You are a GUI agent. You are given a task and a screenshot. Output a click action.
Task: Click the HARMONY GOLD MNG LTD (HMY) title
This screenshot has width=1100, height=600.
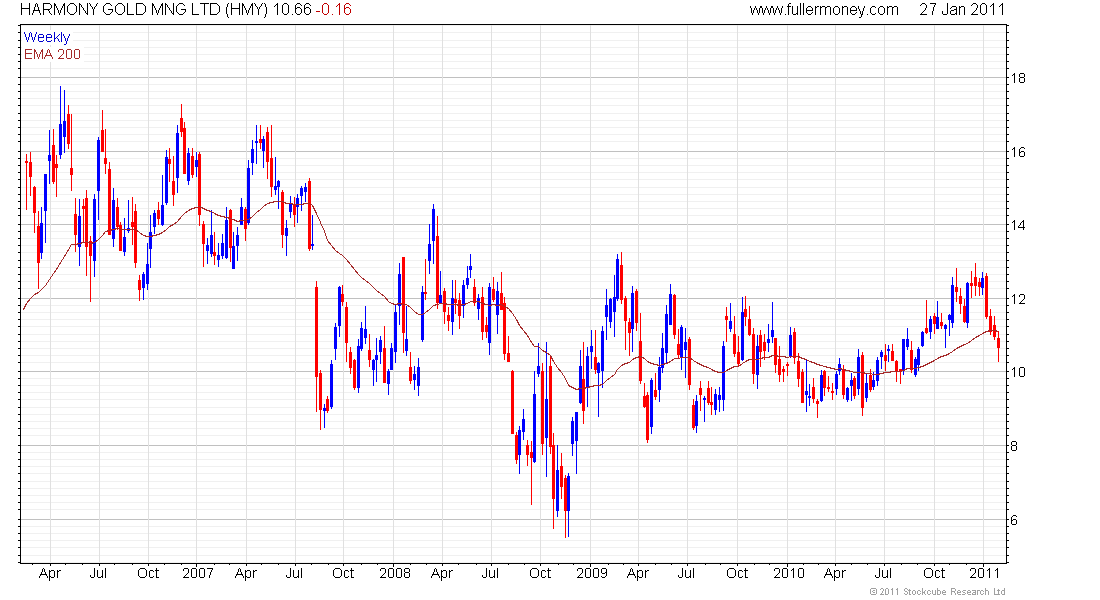[144, 10]
